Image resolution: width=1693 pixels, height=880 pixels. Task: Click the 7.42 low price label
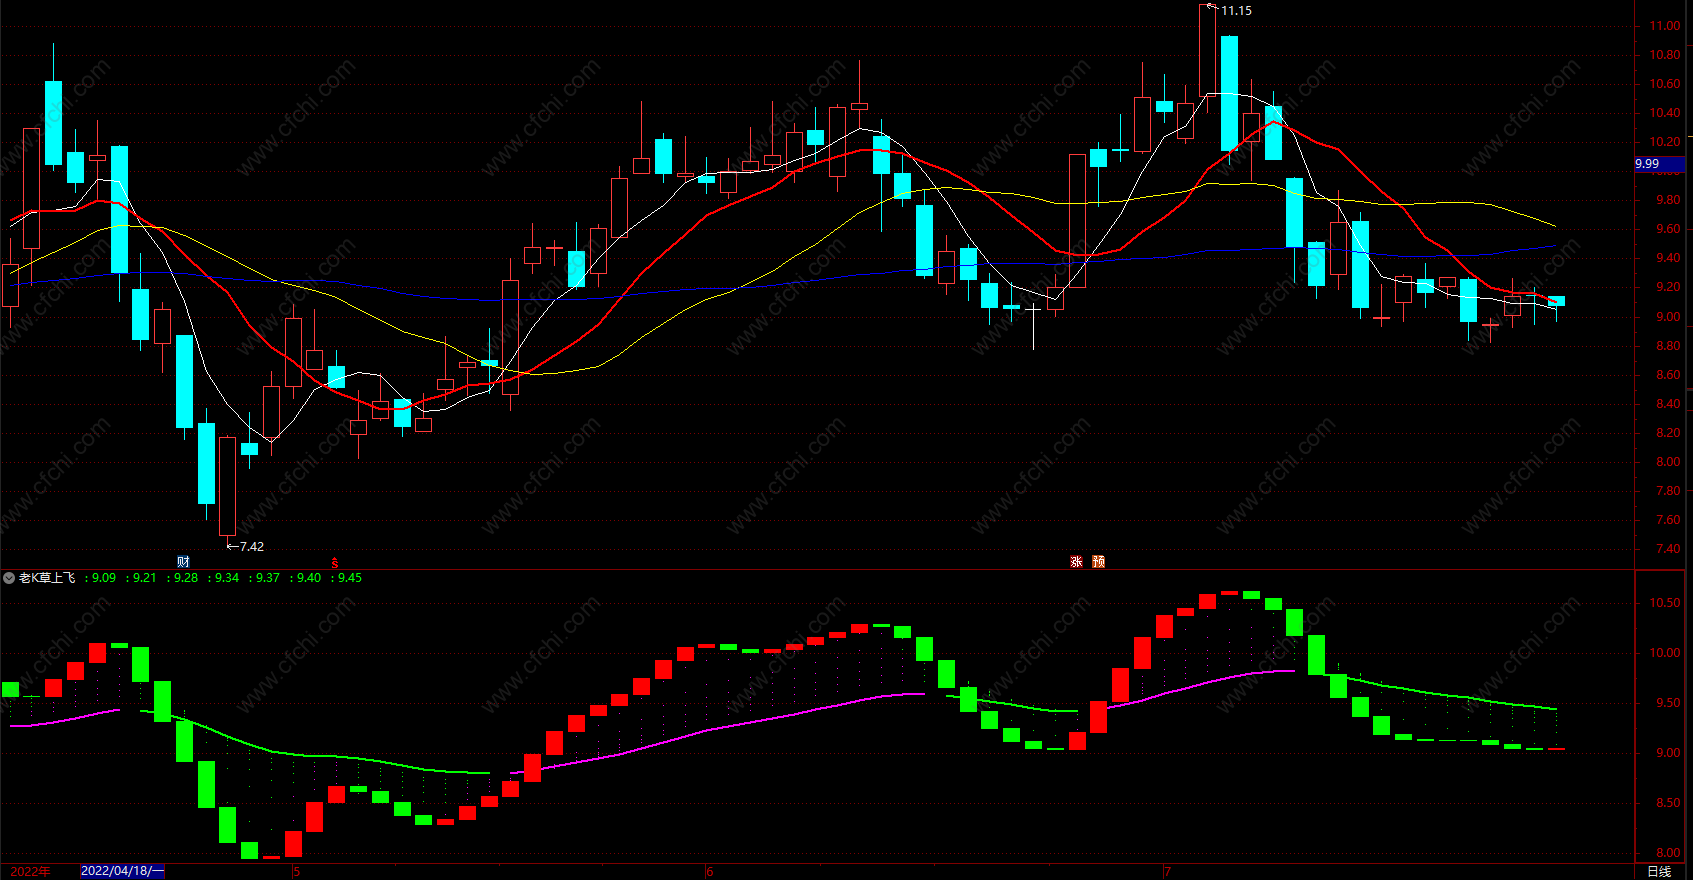pos(252,547)
